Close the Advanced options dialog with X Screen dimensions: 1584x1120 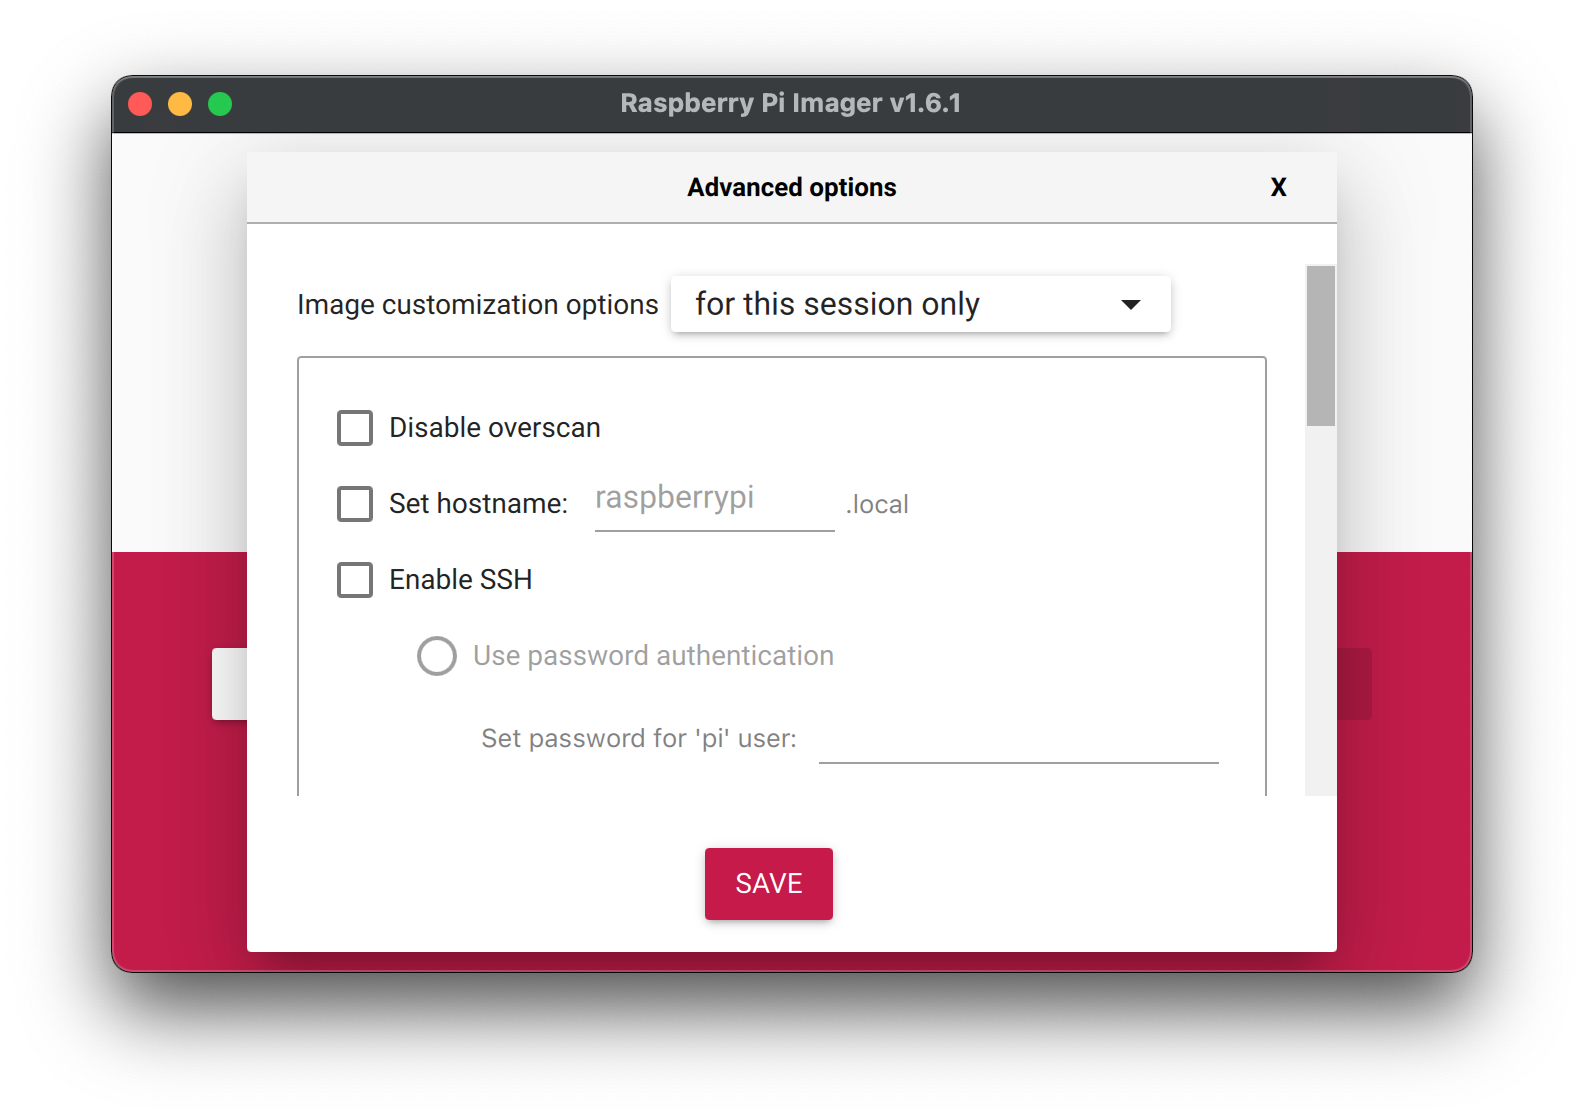pos(1278,187)
